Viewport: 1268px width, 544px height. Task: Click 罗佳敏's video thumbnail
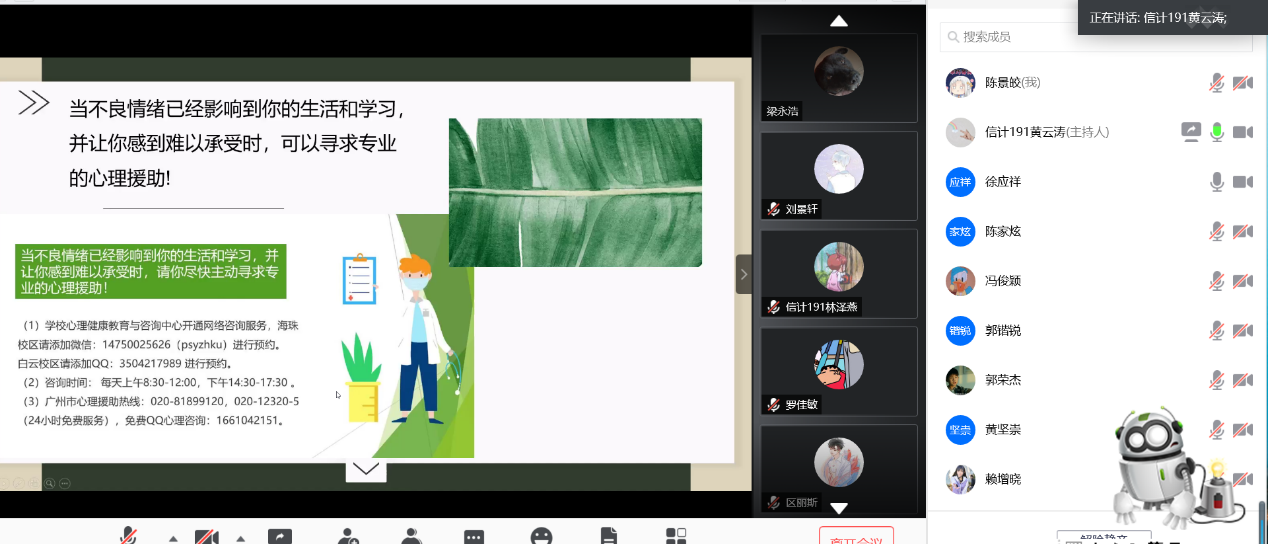pyautogui.click(x=839, y=370)
